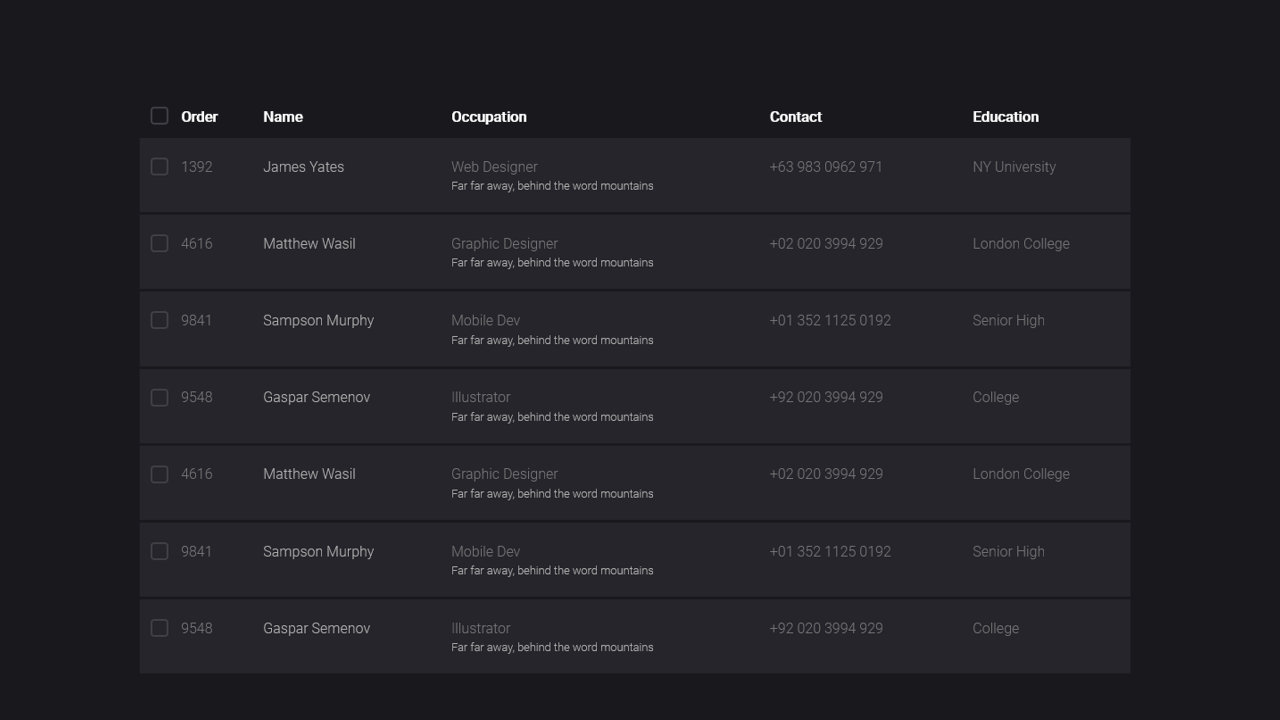Click the Name column header
Image resolution: width=1280 pixels, height=720 pixels.
coord(283,117)
